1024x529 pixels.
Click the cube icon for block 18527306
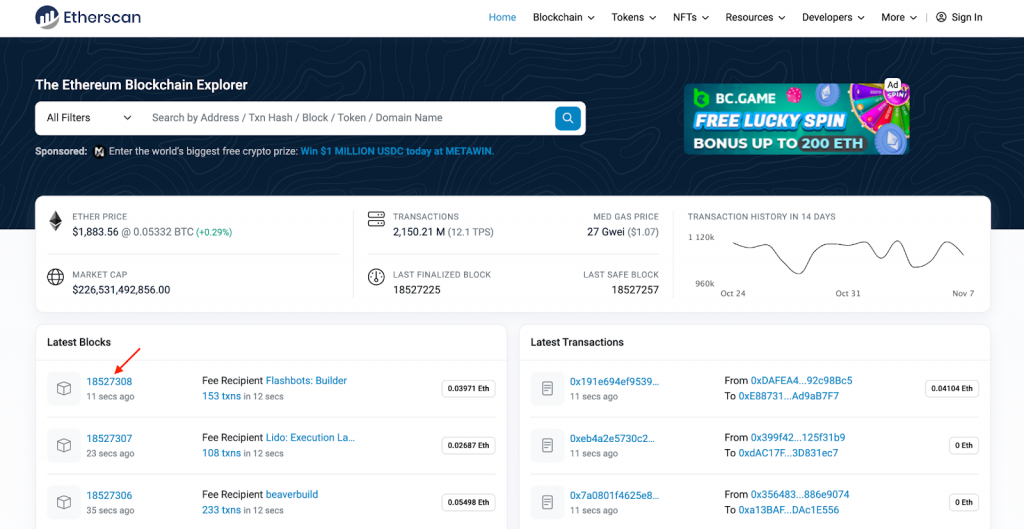[x=64, y=502]
